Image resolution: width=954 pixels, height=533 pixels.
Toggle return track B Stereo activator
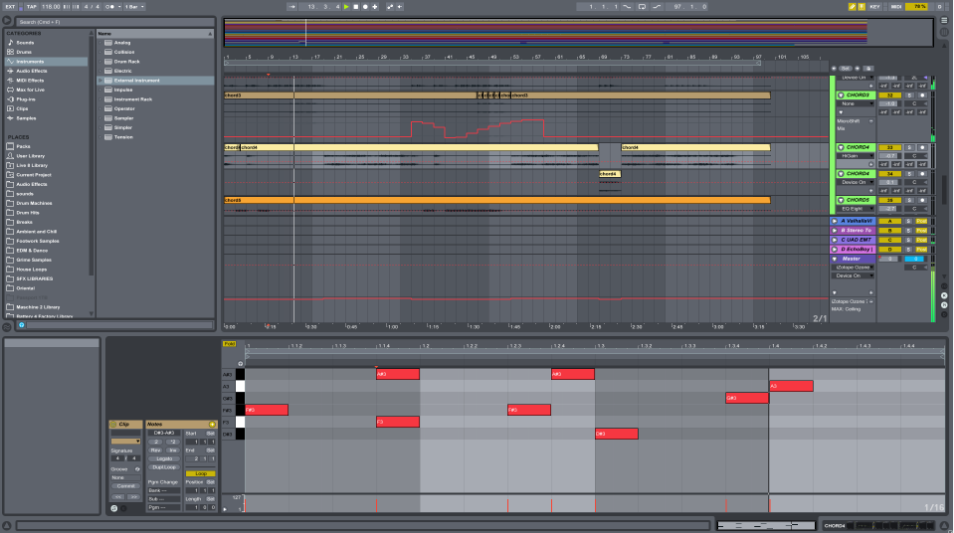click(890, 231)
